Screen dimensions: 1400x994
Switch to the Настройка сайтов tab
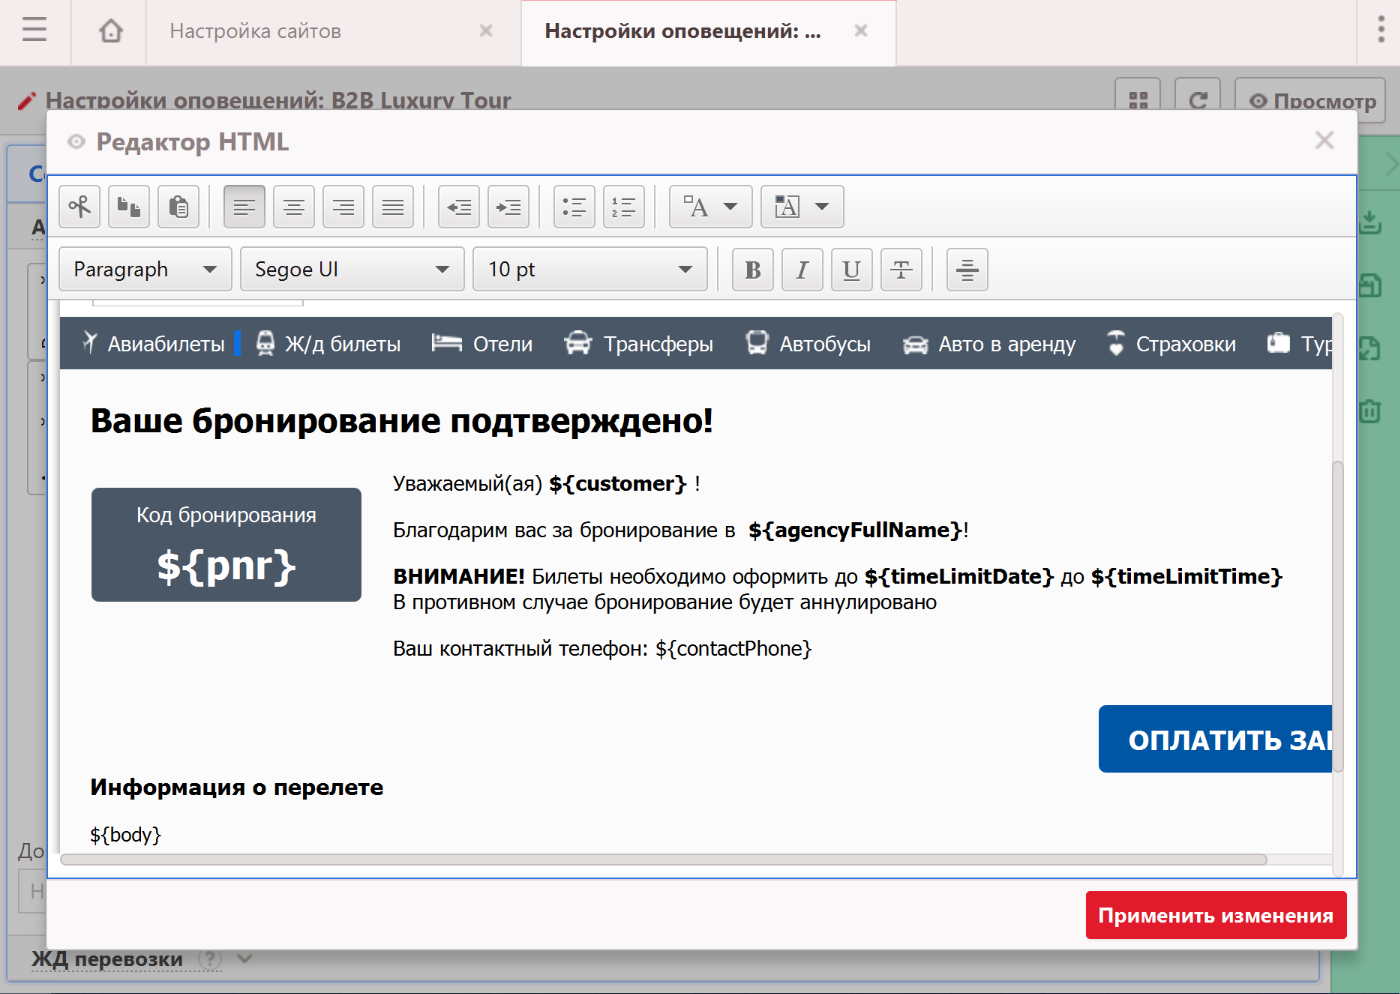pyautogui.click(x=256, y=32)
